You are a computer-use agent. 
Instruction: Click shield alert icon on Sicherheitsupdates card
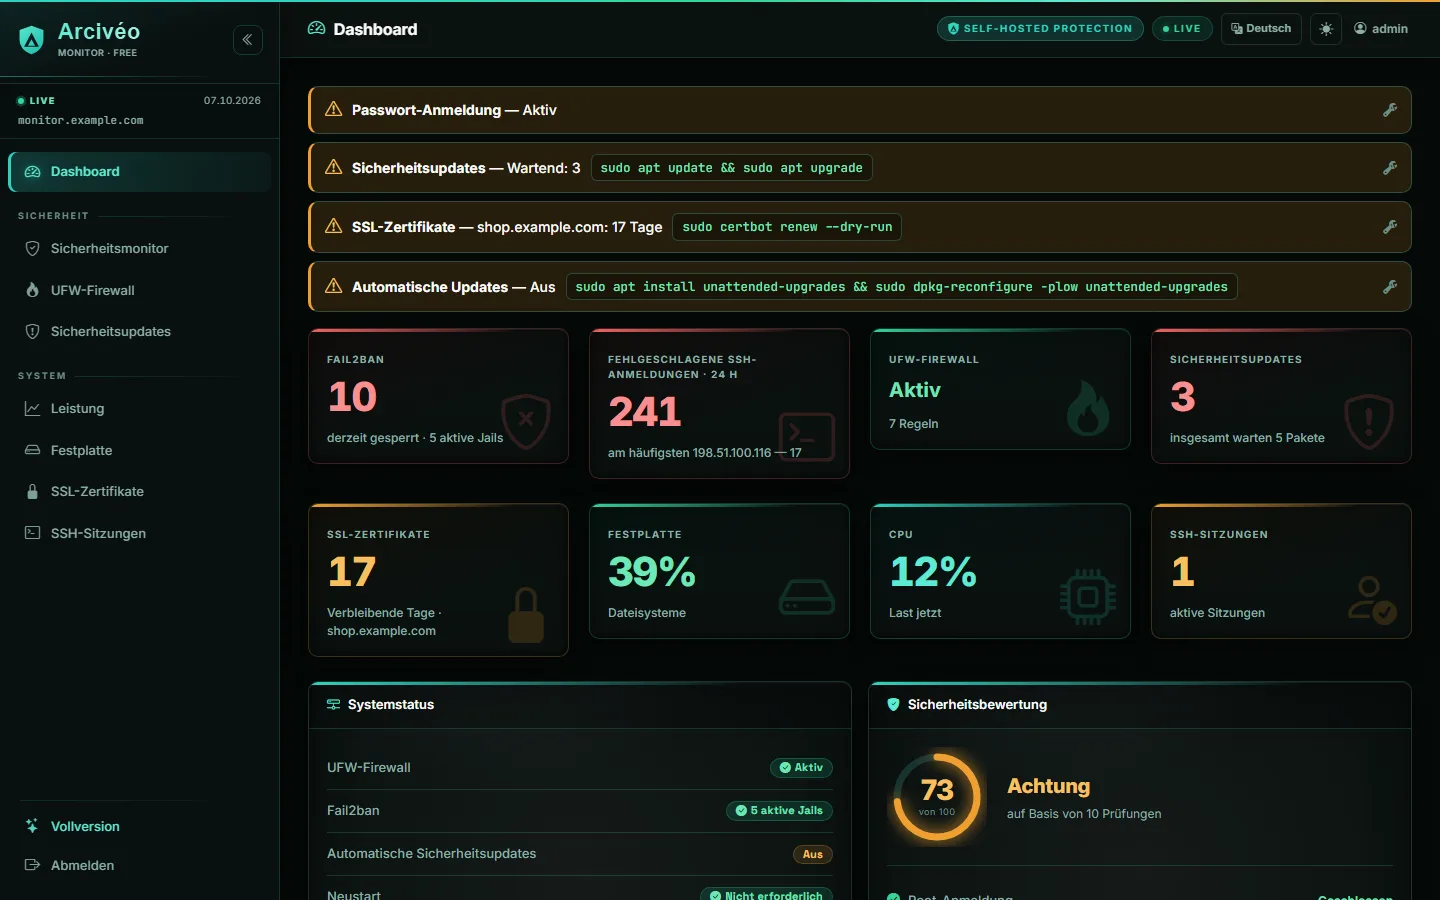[1369, 422]
